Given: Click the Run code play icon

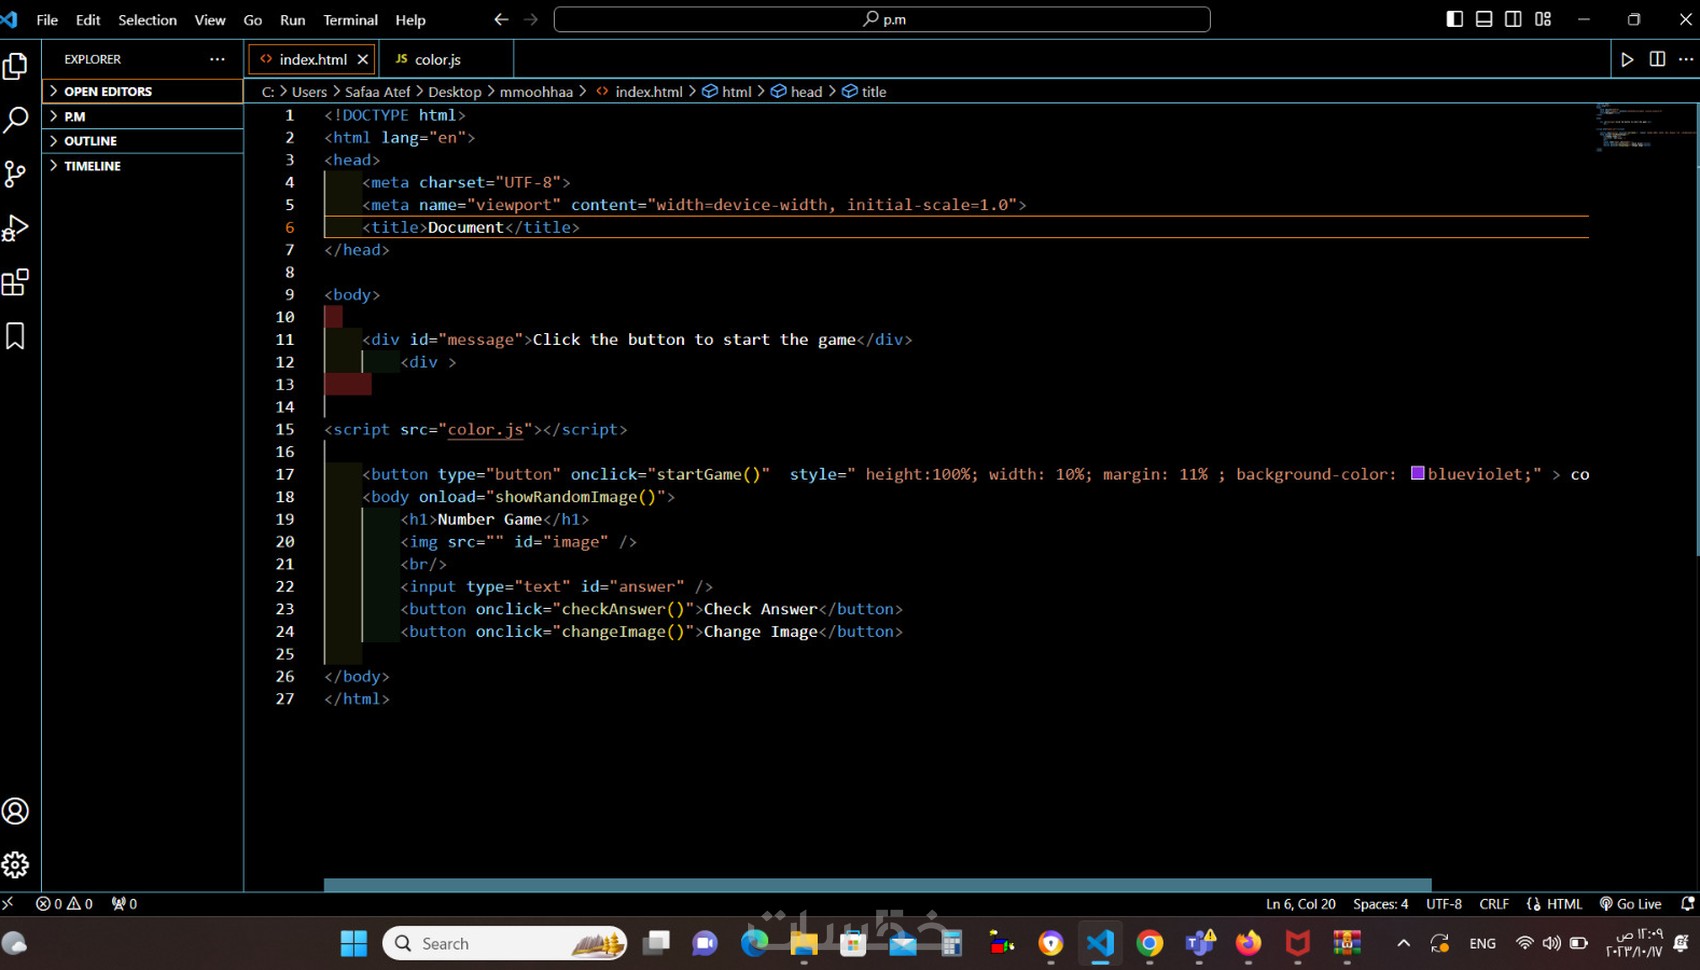Looking at the screenshot, I should pos(1627,60).
